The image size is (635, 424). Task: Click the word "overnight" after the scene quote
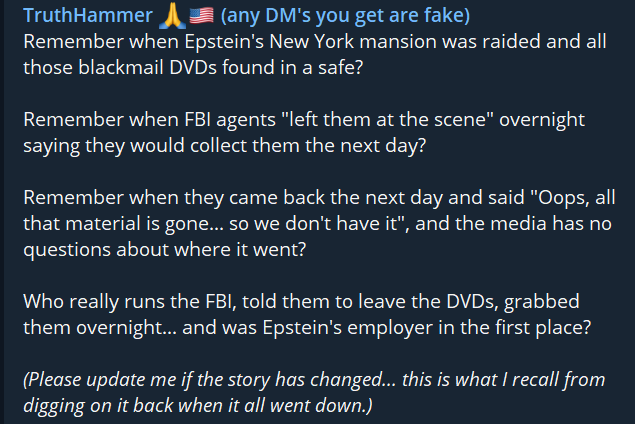pyautogui.click(x=542, y=120)
